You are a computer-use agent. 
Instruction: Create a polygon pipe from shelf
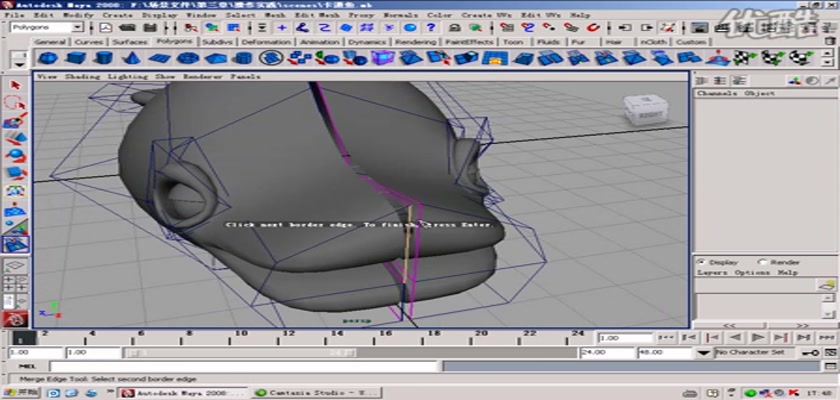pyautogui.click(x=244, y=57)
